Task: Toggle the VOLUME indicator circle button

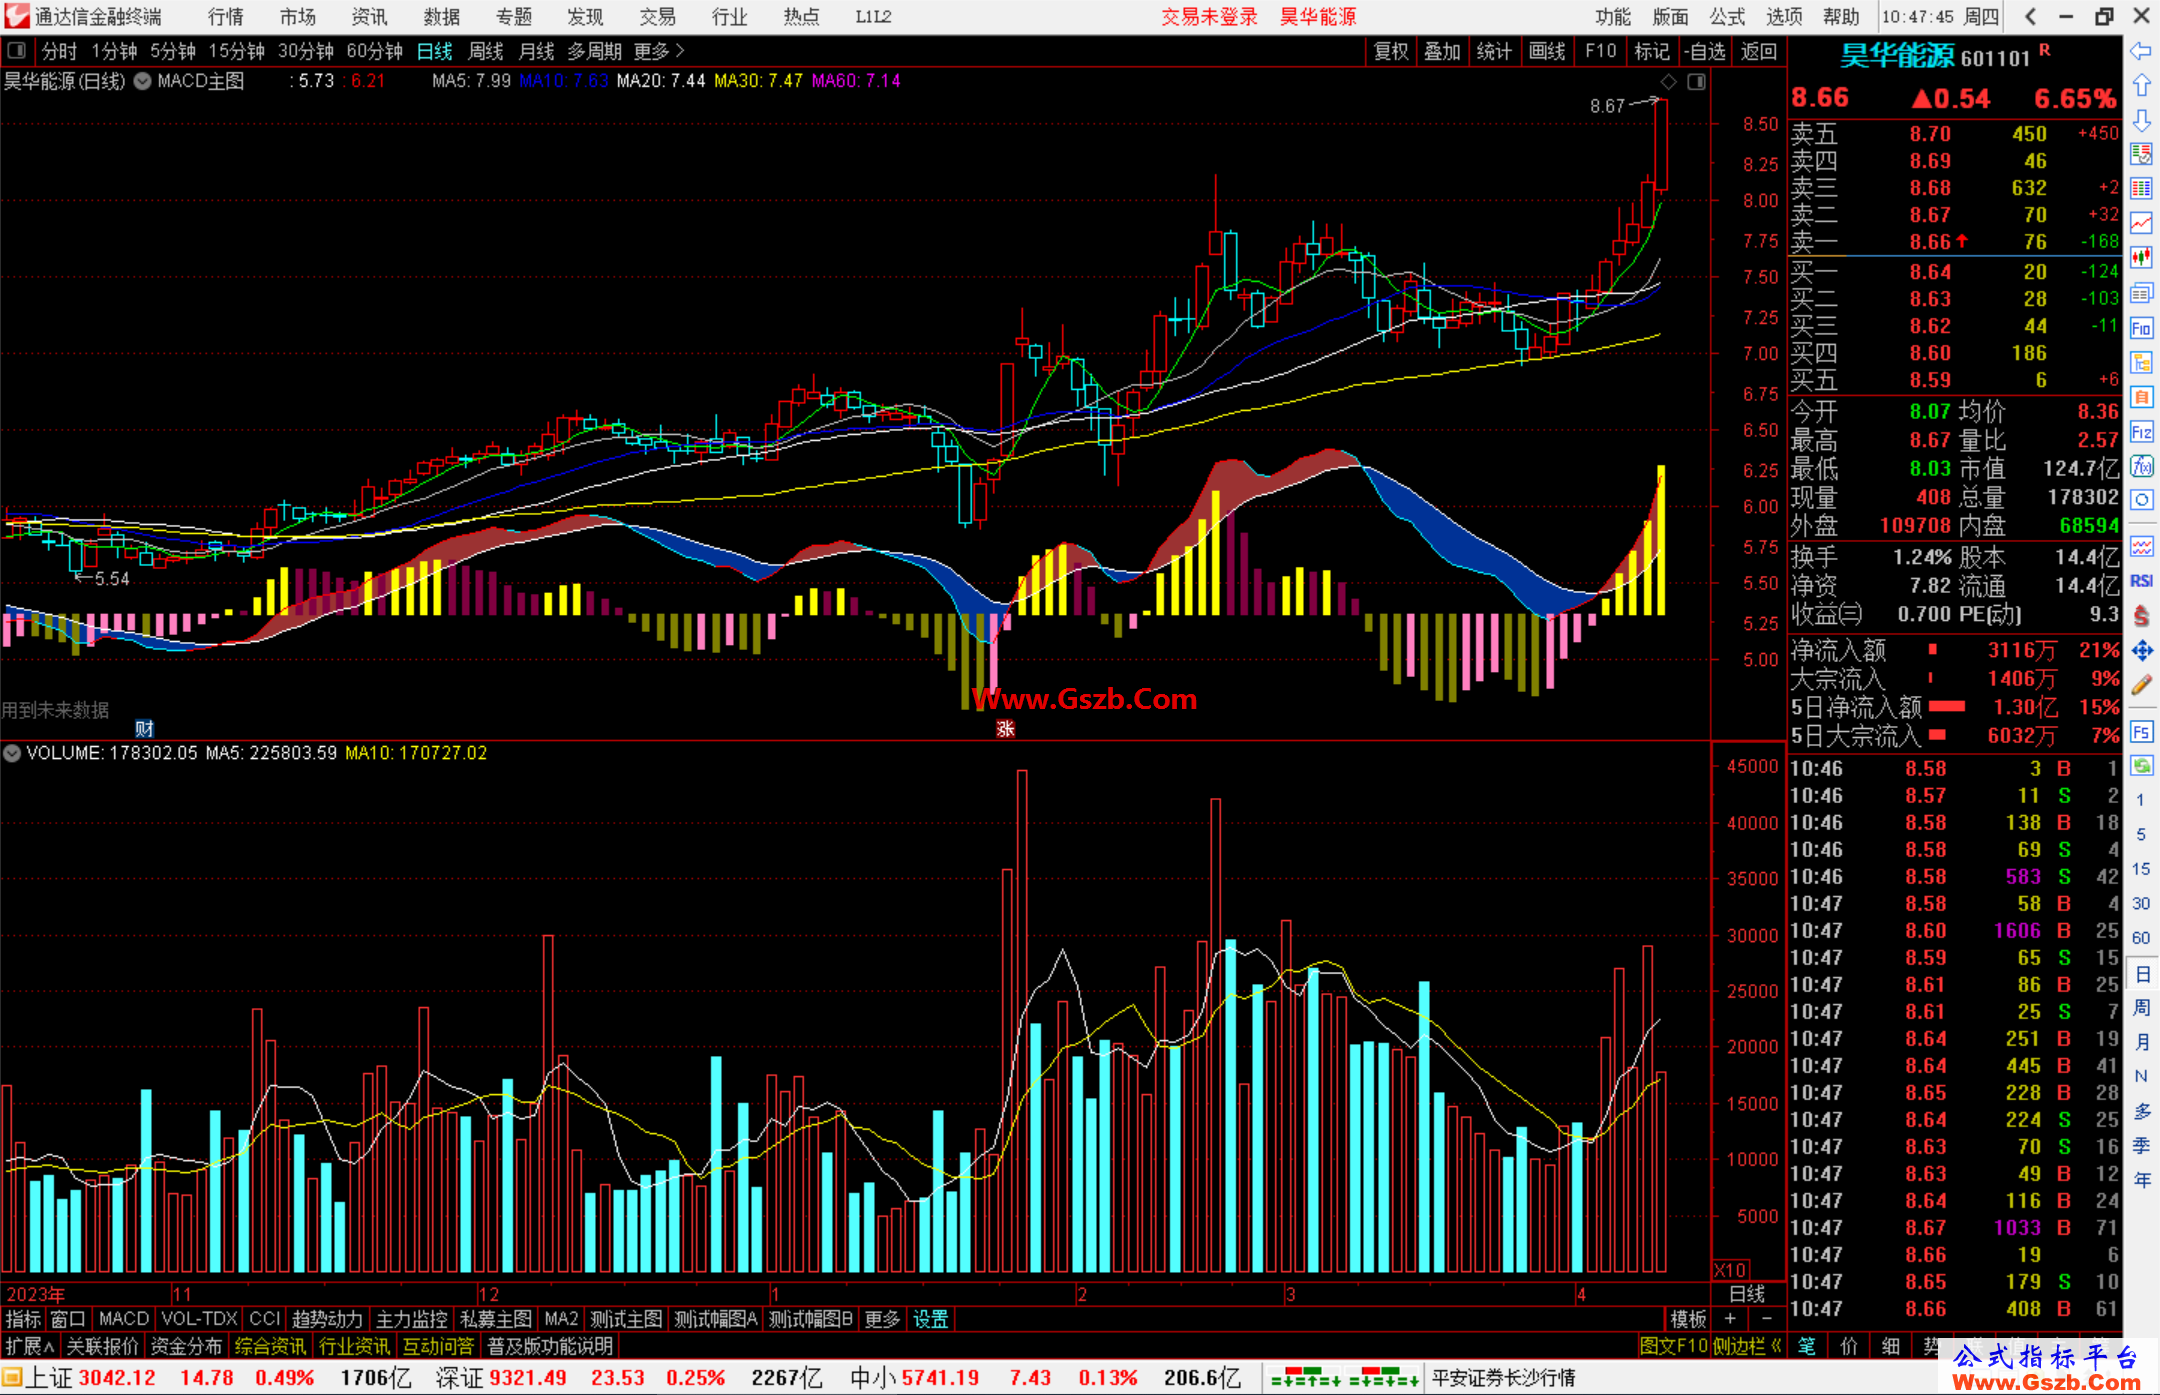Action: pyautogui.click(x=12, y=753)
